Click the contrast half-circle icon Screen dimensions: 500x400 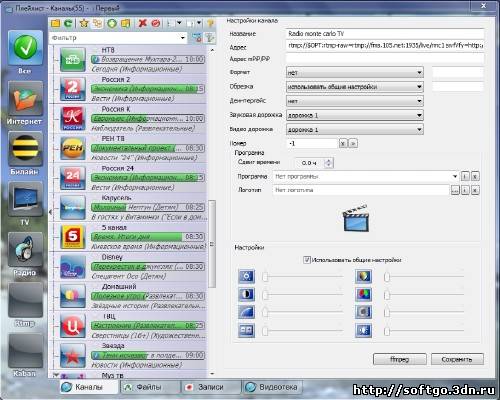(x=247, y=294)
